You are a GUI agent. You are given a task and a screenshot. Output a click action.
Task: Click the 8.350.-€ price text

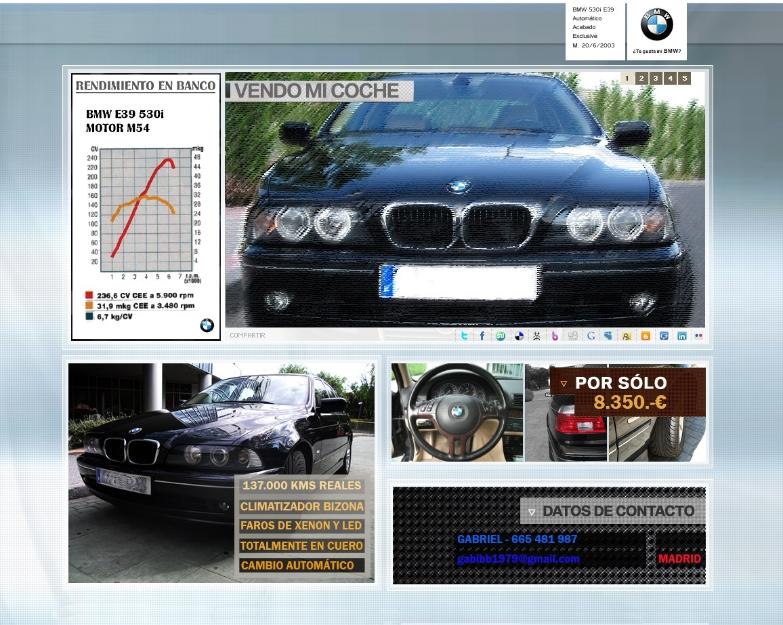630,402
